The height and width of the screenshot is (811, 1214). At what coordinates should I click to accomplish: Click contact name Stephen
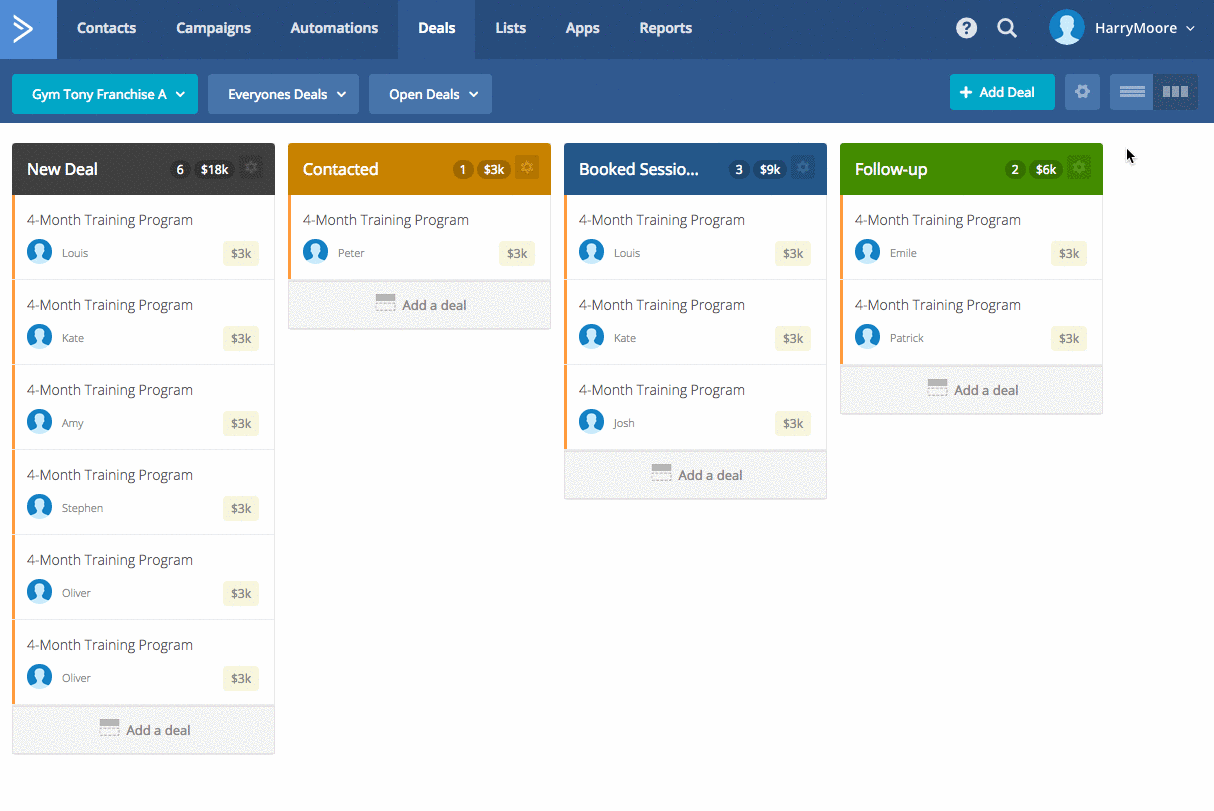[x=82, y=508]
